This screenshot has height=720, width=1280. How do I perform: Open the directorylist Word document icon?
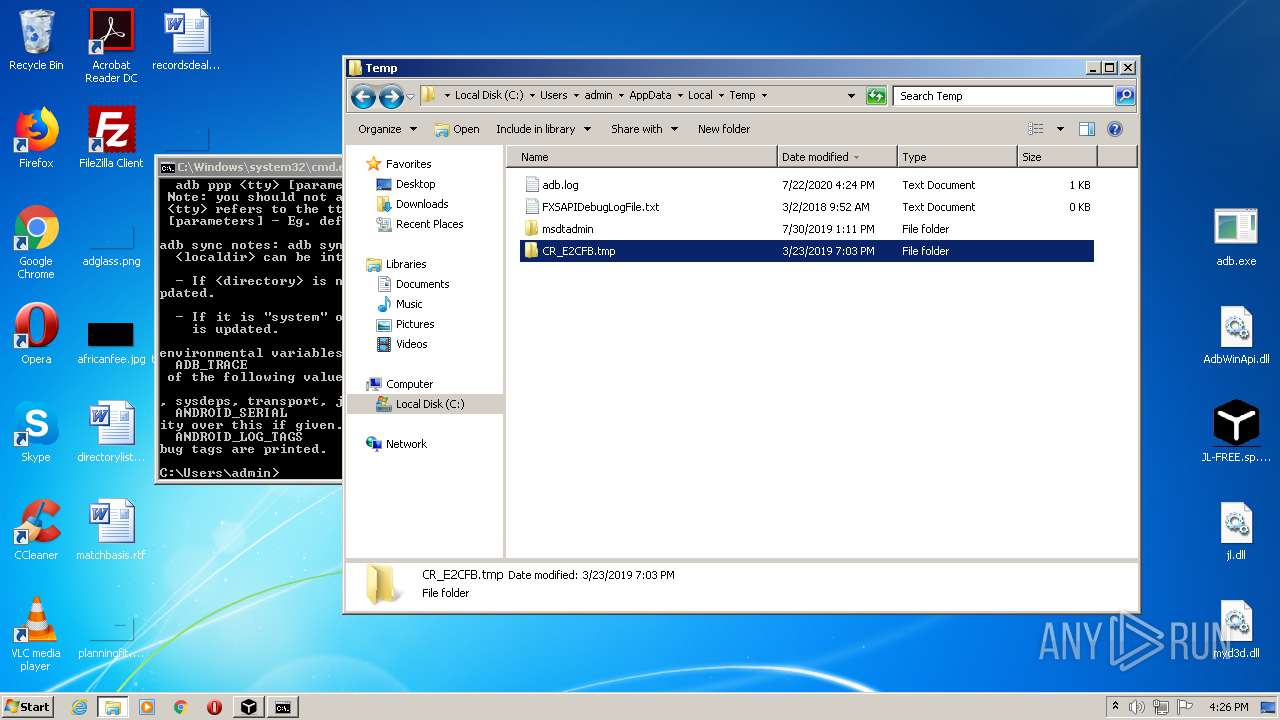coord(111,432)
